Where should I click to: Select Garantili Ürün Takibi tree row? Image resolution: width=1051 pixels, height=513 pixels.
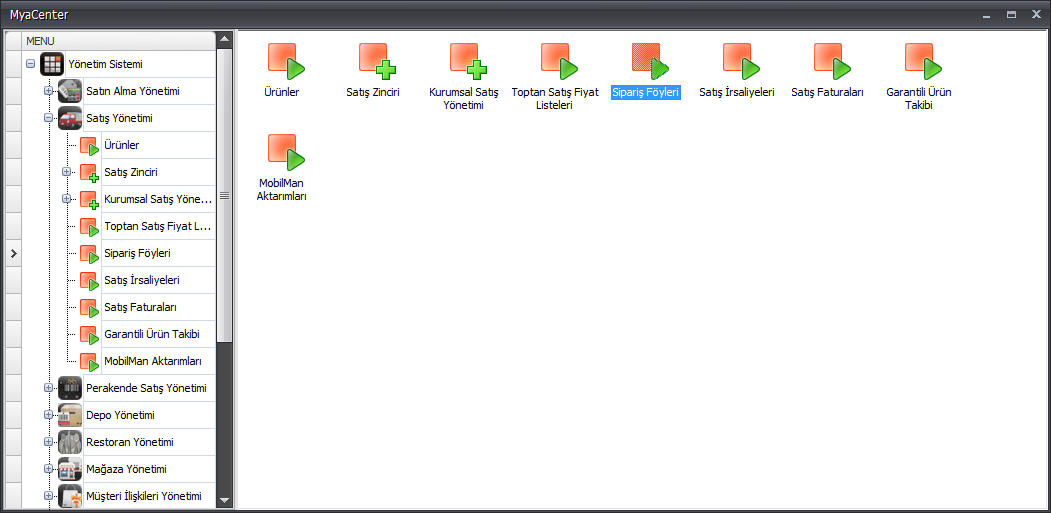[159, 334]
